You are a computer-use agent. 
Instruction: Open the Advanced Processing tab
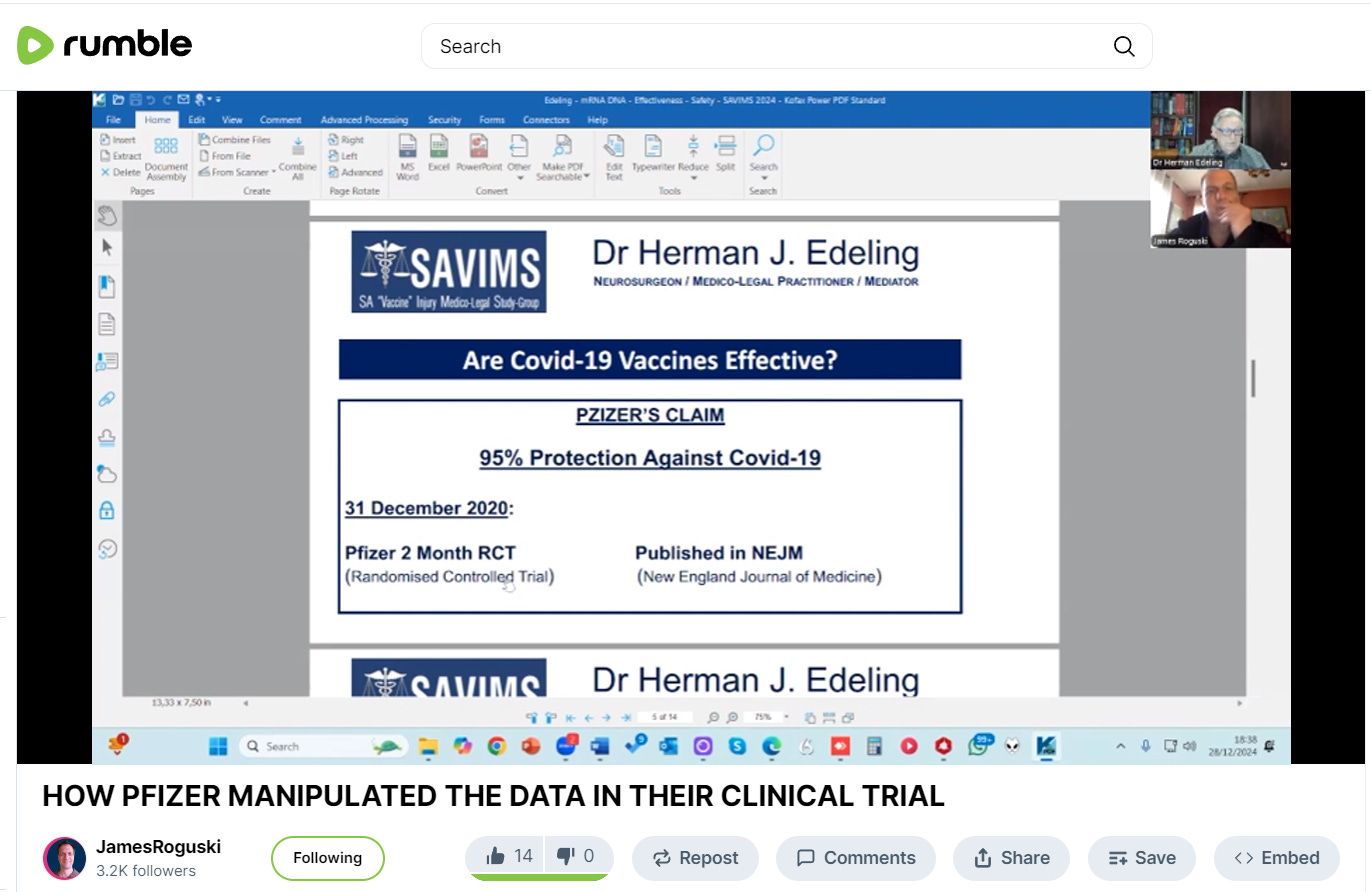[364, 120]
